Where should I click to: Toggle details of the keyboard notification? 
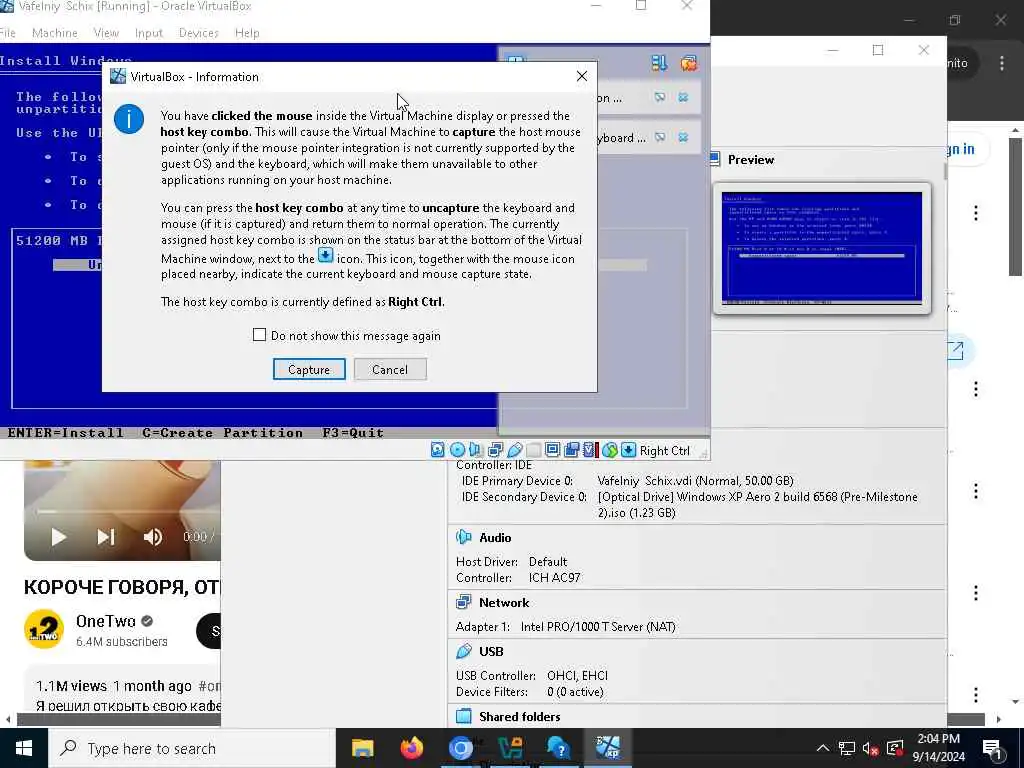point(660,137)
